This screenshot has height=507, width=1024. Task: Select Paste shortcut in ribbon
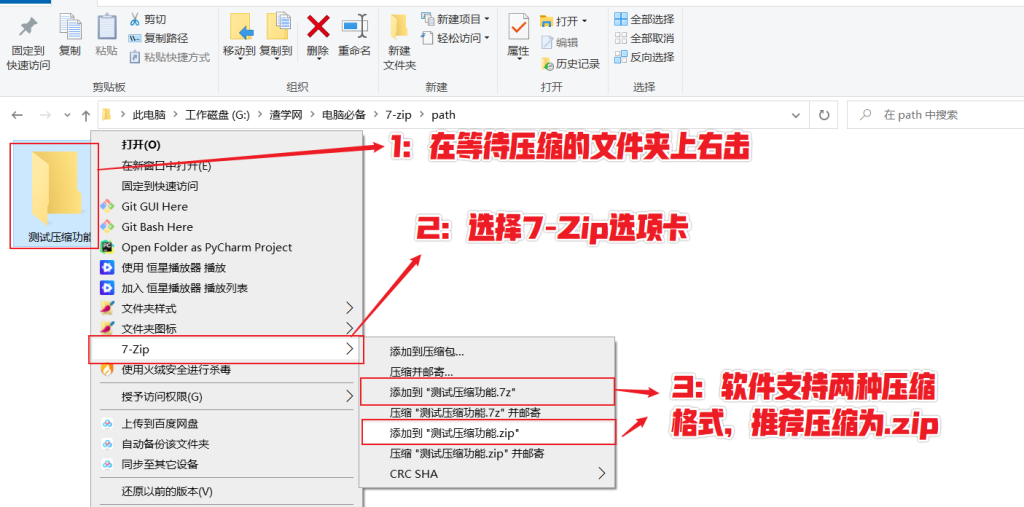(x=170, y=57)
